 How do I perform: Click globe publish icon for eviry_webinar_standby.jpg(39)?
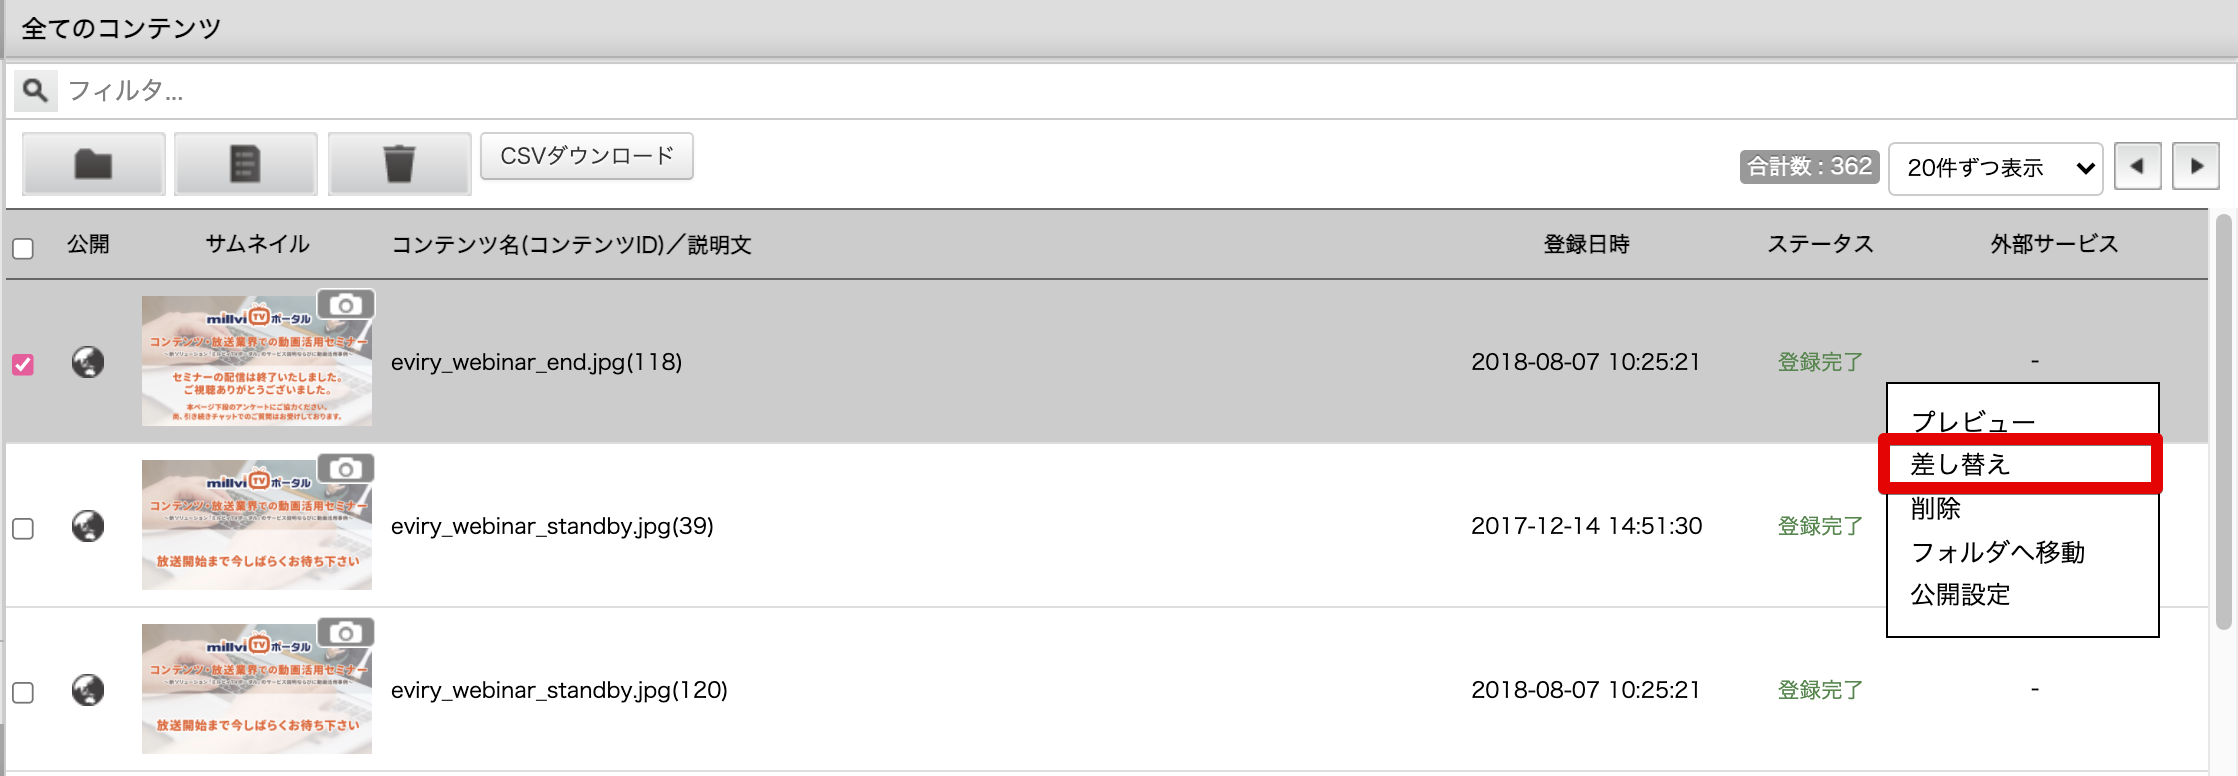(88, 526)
